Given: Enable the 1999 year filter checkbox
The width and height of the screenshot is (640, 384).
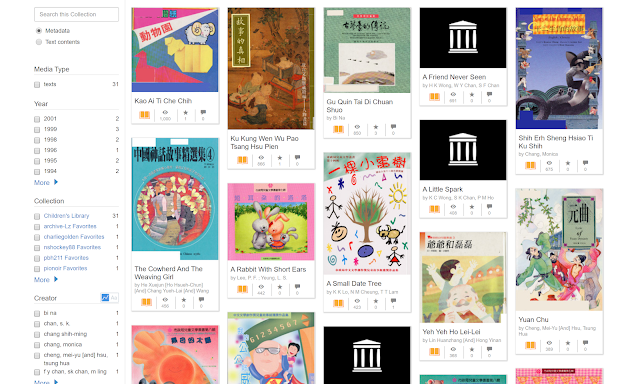Looking at the screenshot, I should [37, 129].
